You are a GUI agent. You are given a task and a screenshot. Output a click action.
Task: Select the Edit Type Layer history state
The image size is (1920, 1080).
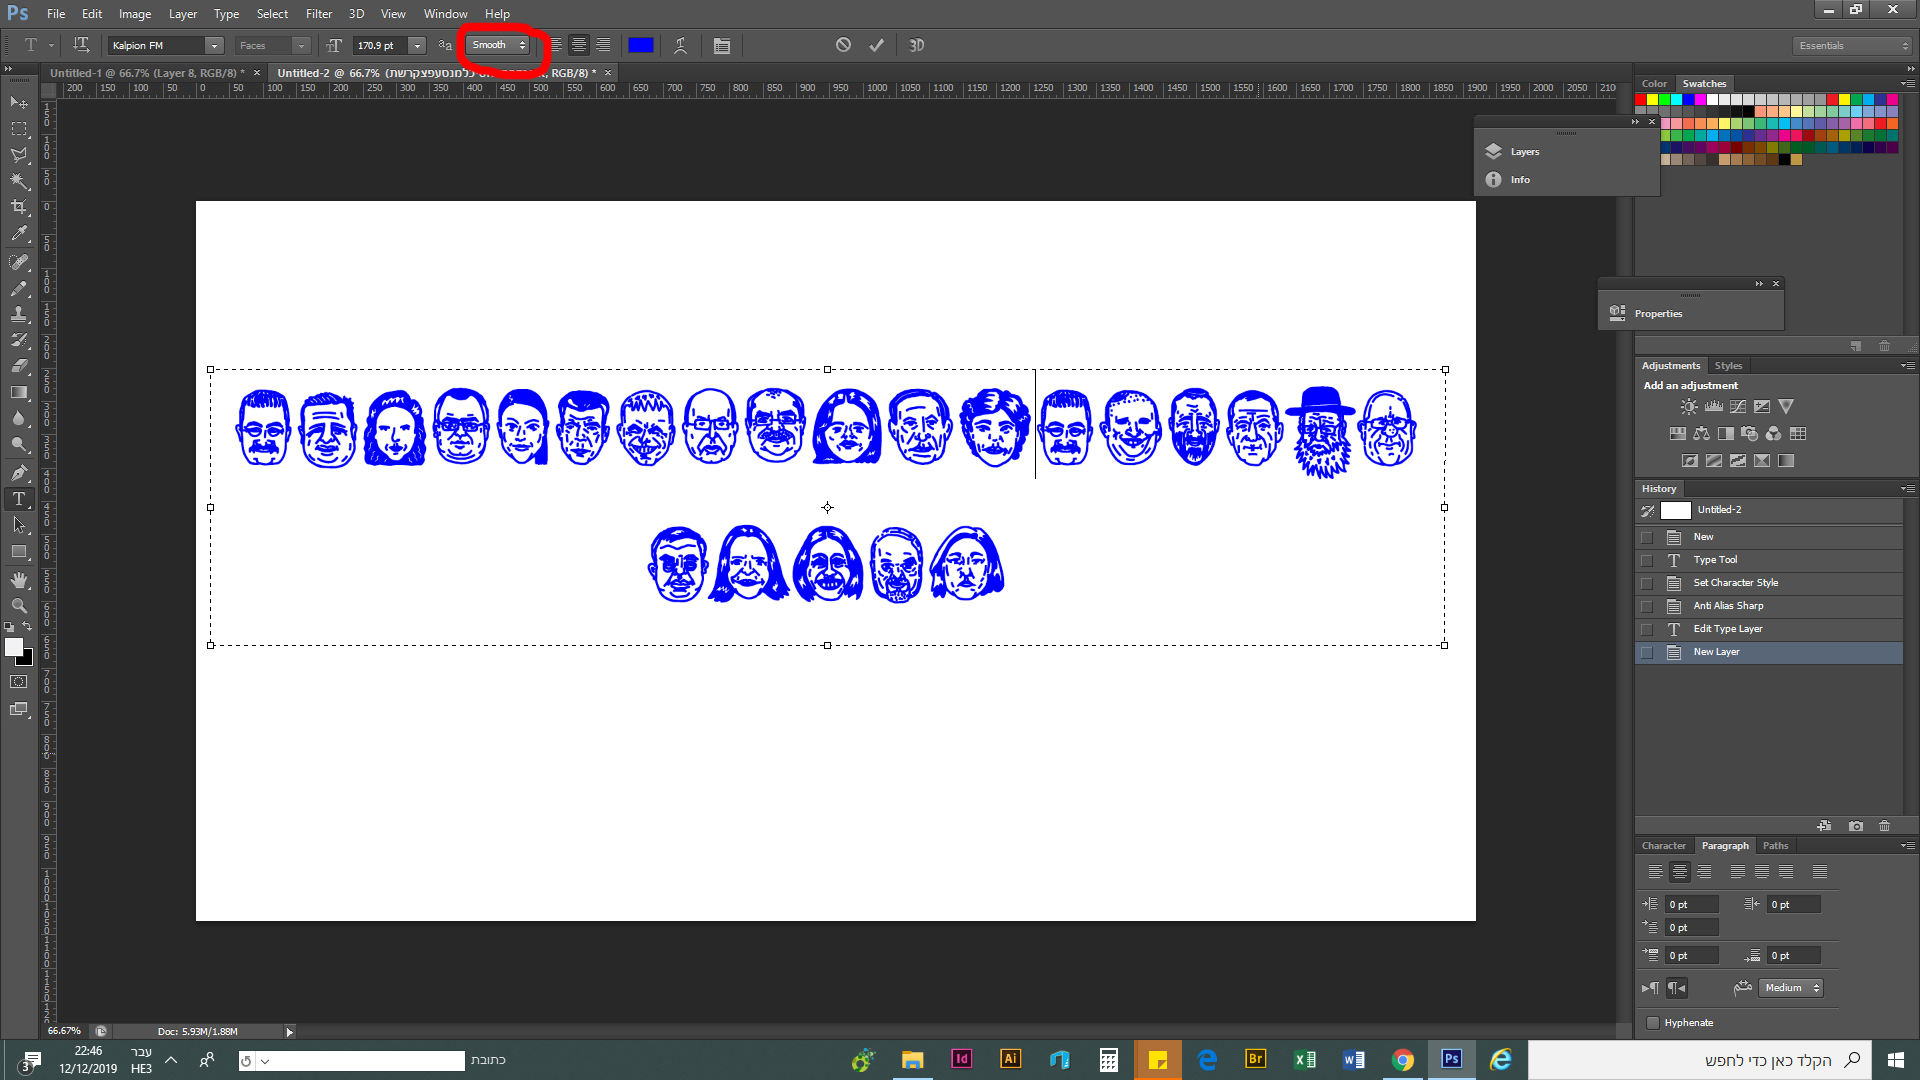point(1727,629)
